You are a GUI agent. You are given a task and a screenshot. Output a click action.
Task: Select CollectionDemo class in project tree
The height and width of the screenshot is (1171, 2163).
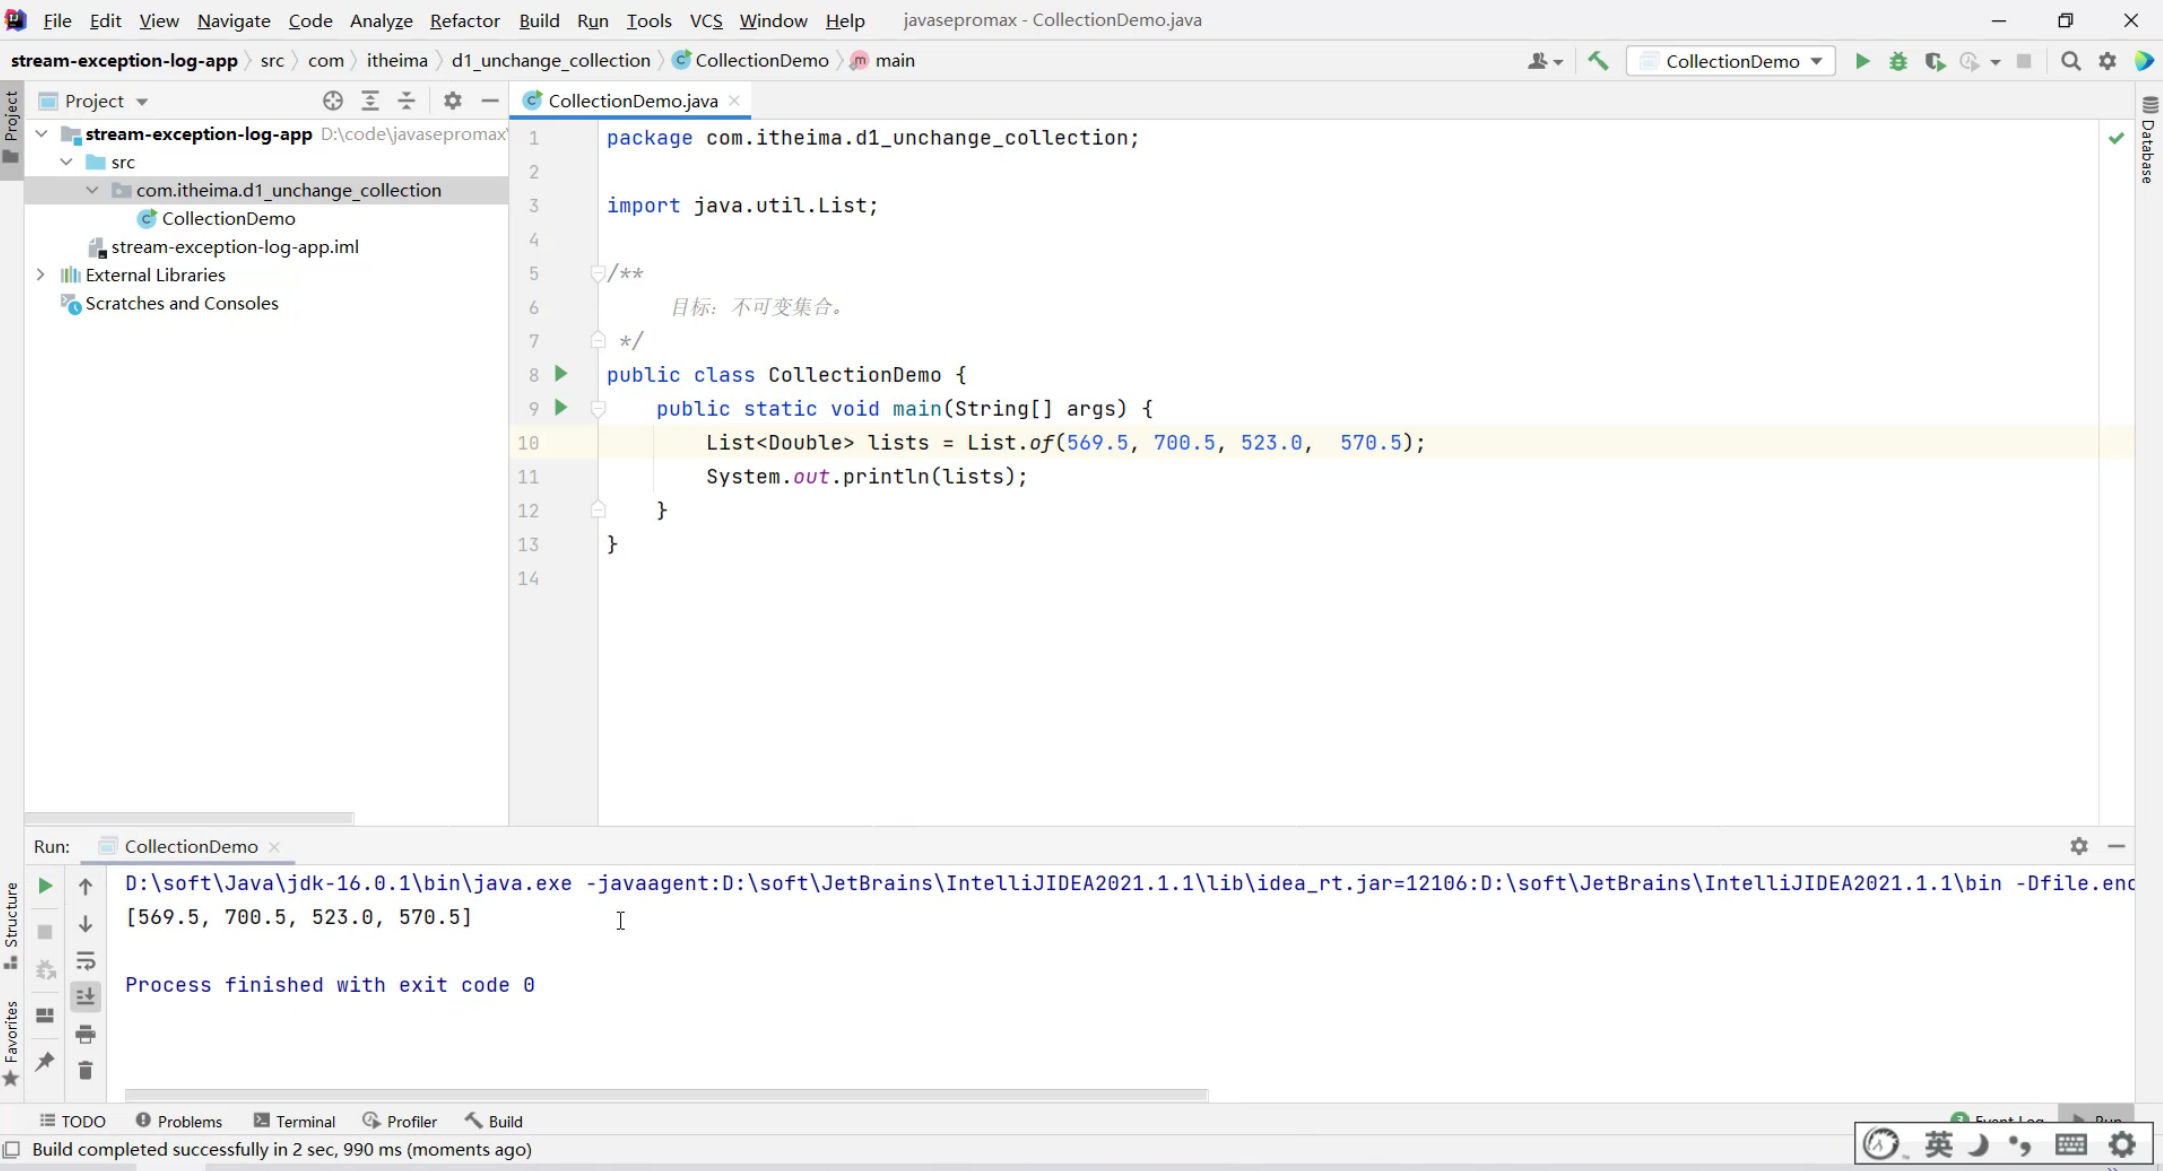coord(228,218)
